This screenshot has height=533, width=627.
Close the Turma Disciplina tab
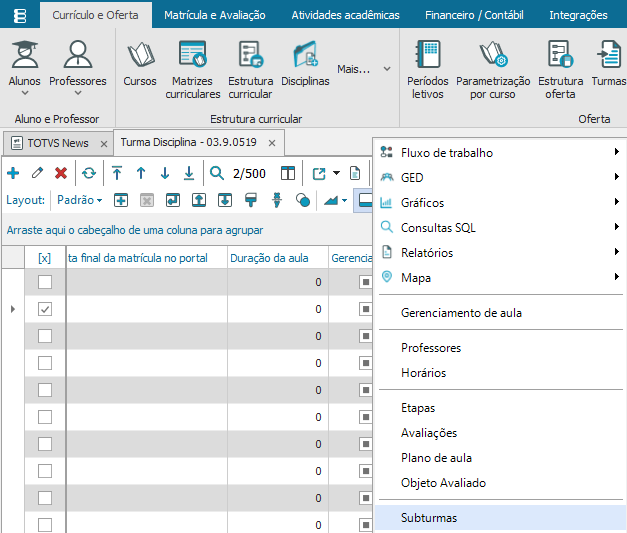click(x=271, y=143)
